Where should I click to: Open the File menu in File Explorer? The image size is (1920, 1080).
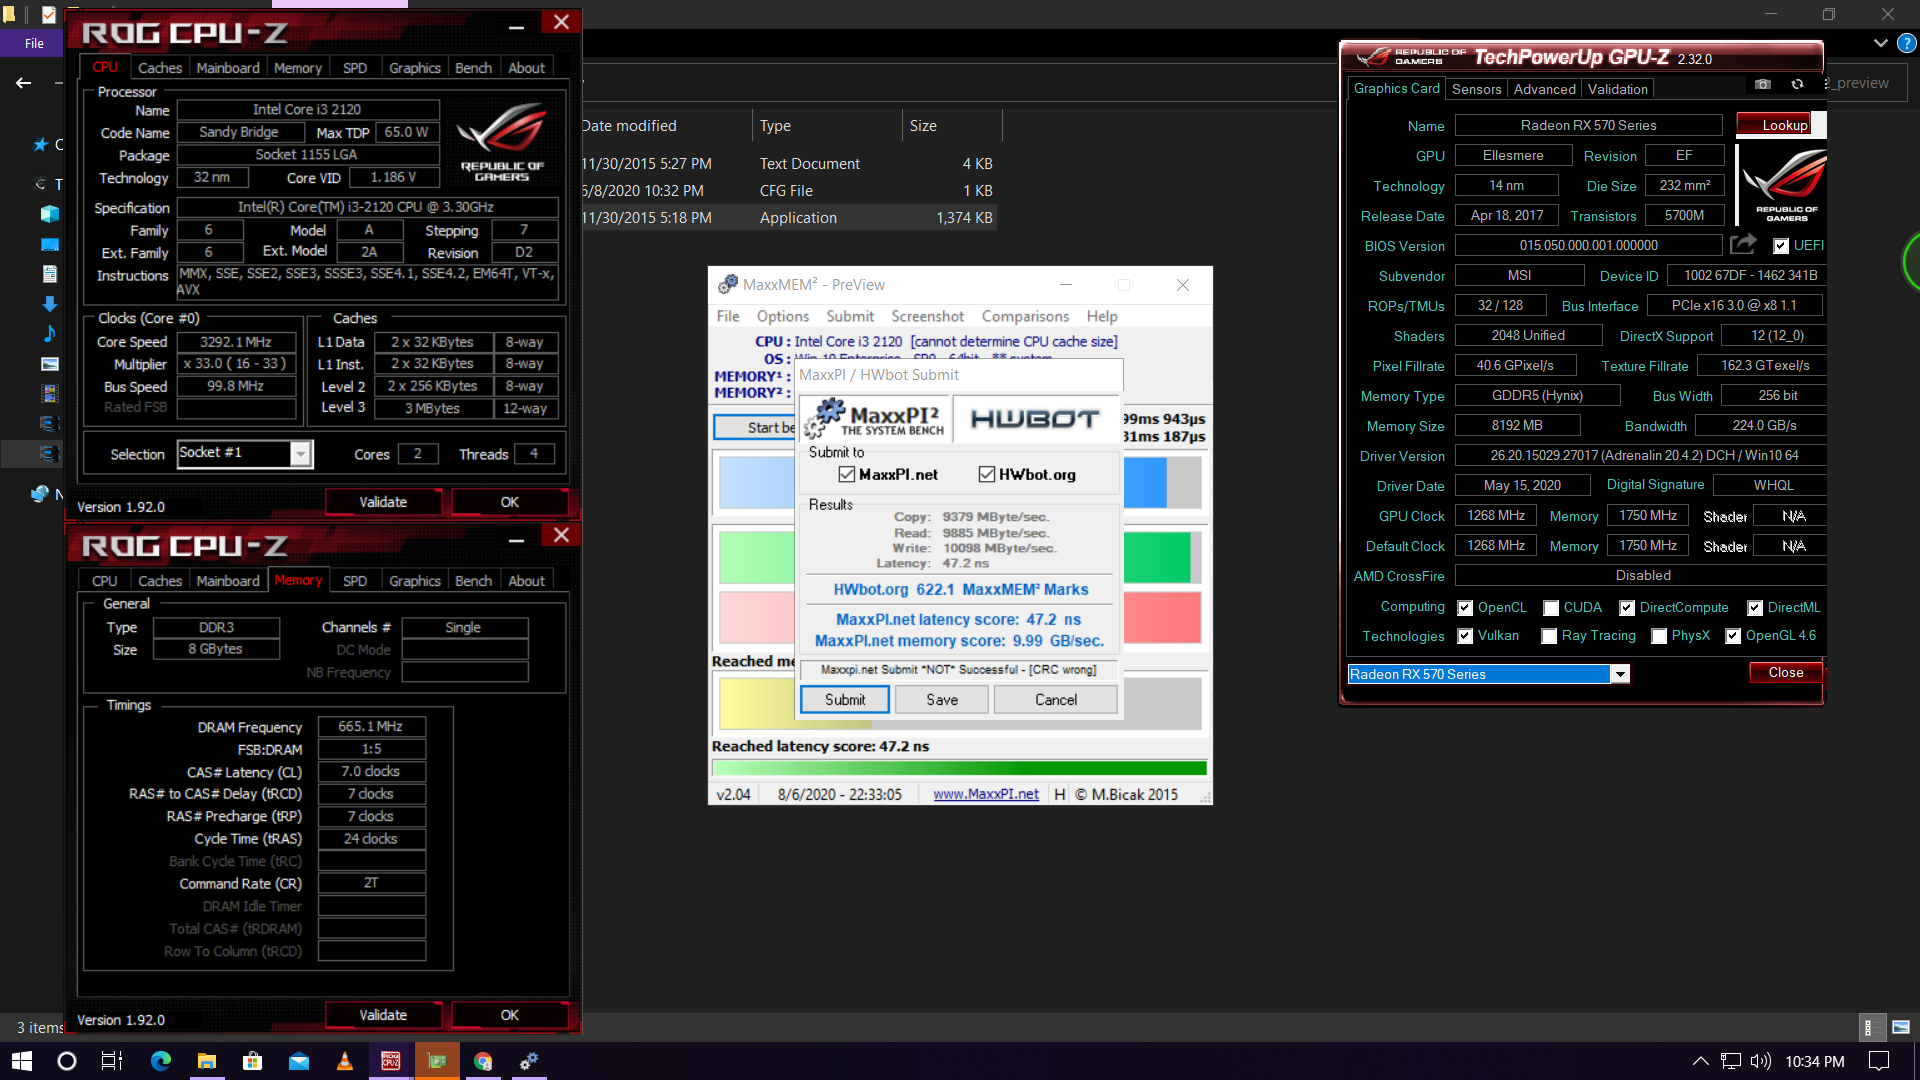[34, 43]
